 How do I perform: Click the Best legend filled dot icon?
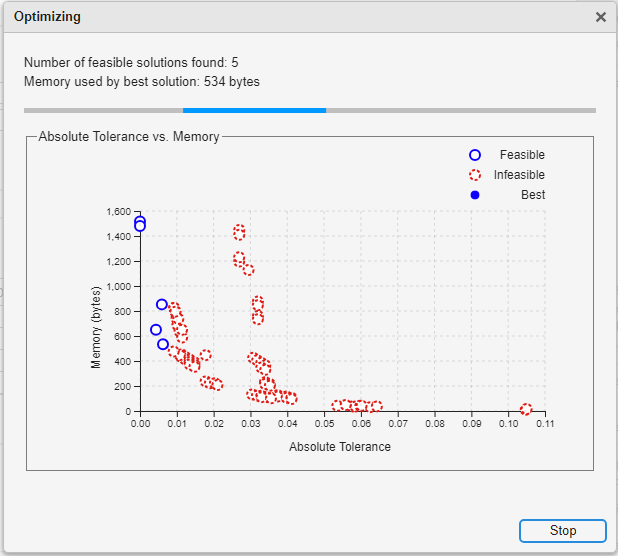tap(475, 195)
